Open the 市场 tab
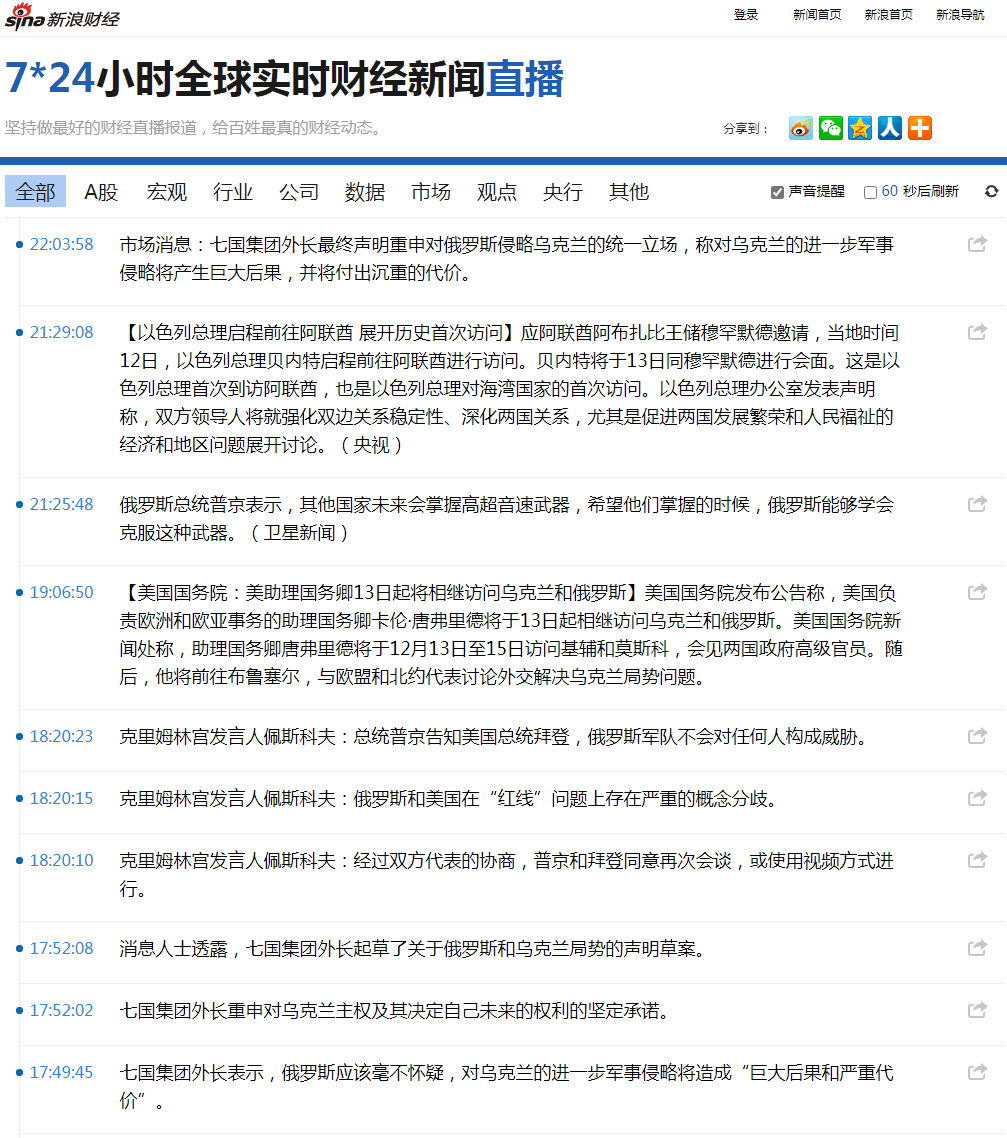The width and height of the screenshot is (1007, 1138). tap(431, 192)
